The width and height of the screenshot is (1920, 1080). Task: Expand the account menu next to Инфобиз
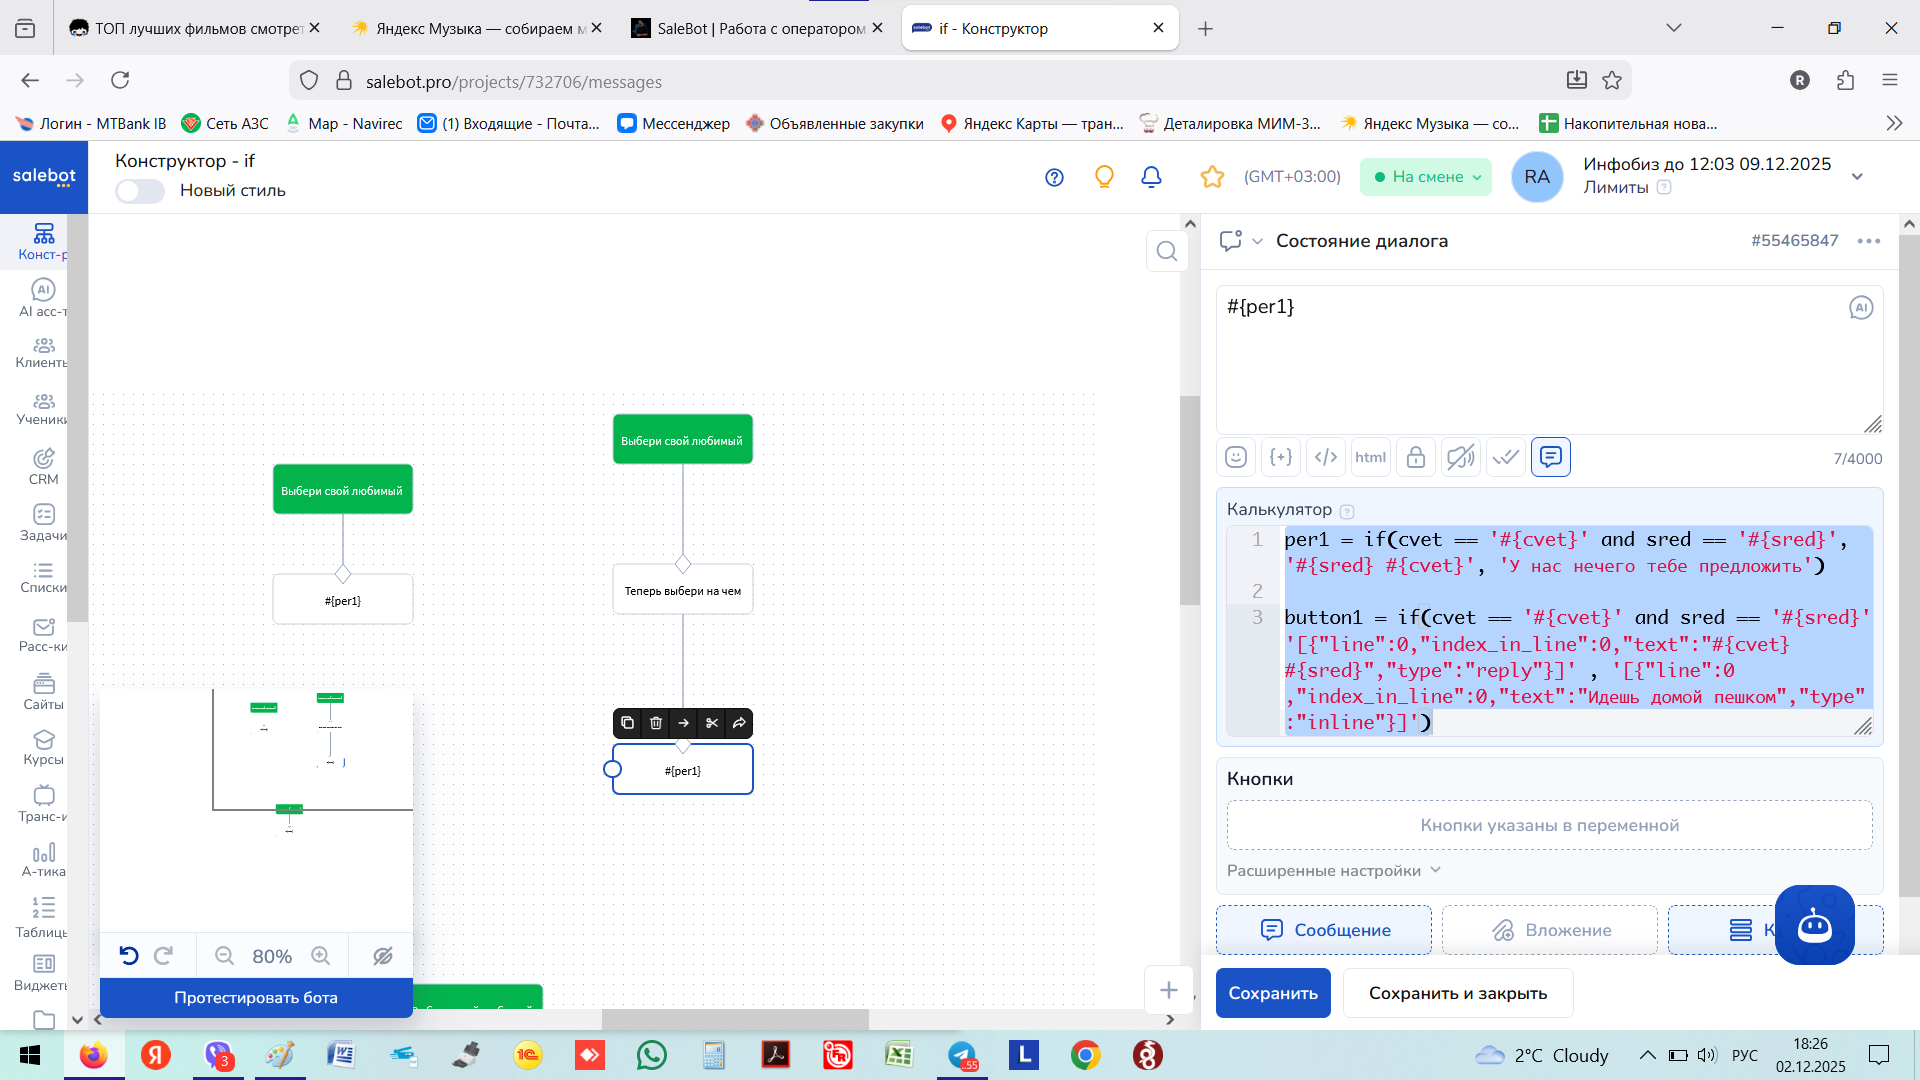[x=1857, y=177]
